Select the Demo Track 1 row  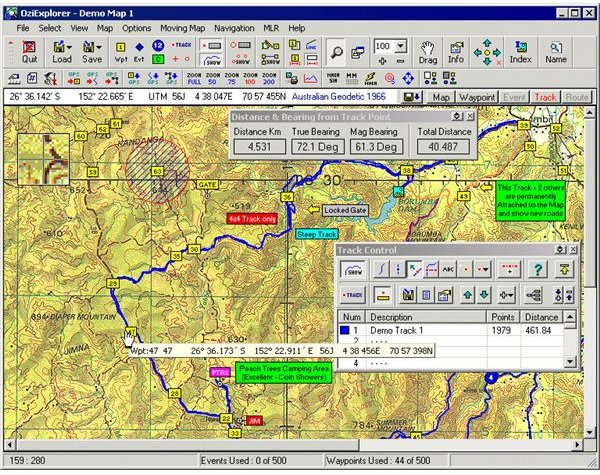coord(451,330)
